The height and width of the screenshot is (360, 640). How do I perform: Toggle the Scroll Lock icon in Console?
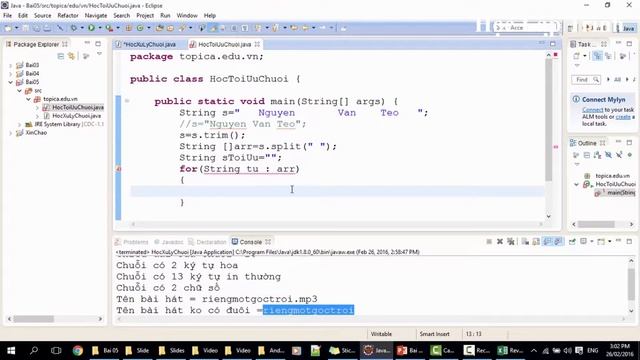(536, 242)
